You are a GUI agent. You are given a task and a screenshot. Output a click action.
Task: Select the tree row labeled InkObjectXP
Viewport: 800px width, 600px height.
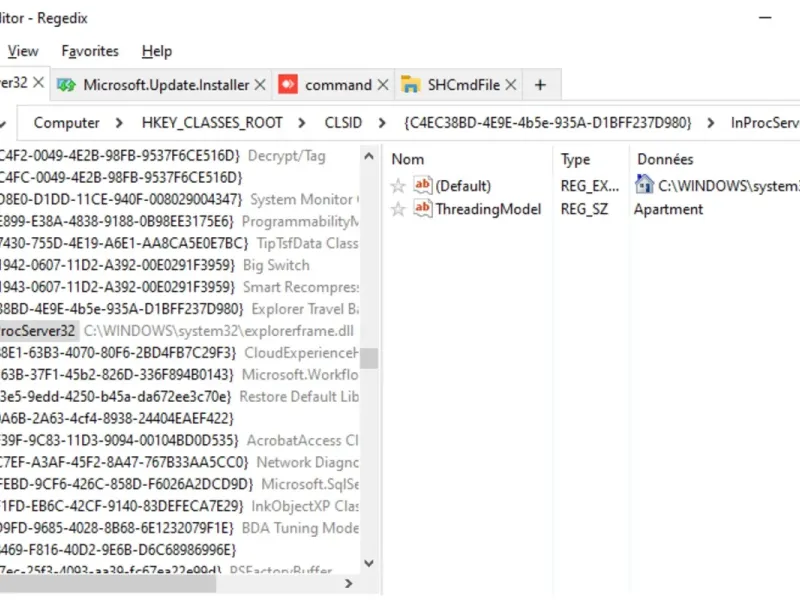coord(179,507)
